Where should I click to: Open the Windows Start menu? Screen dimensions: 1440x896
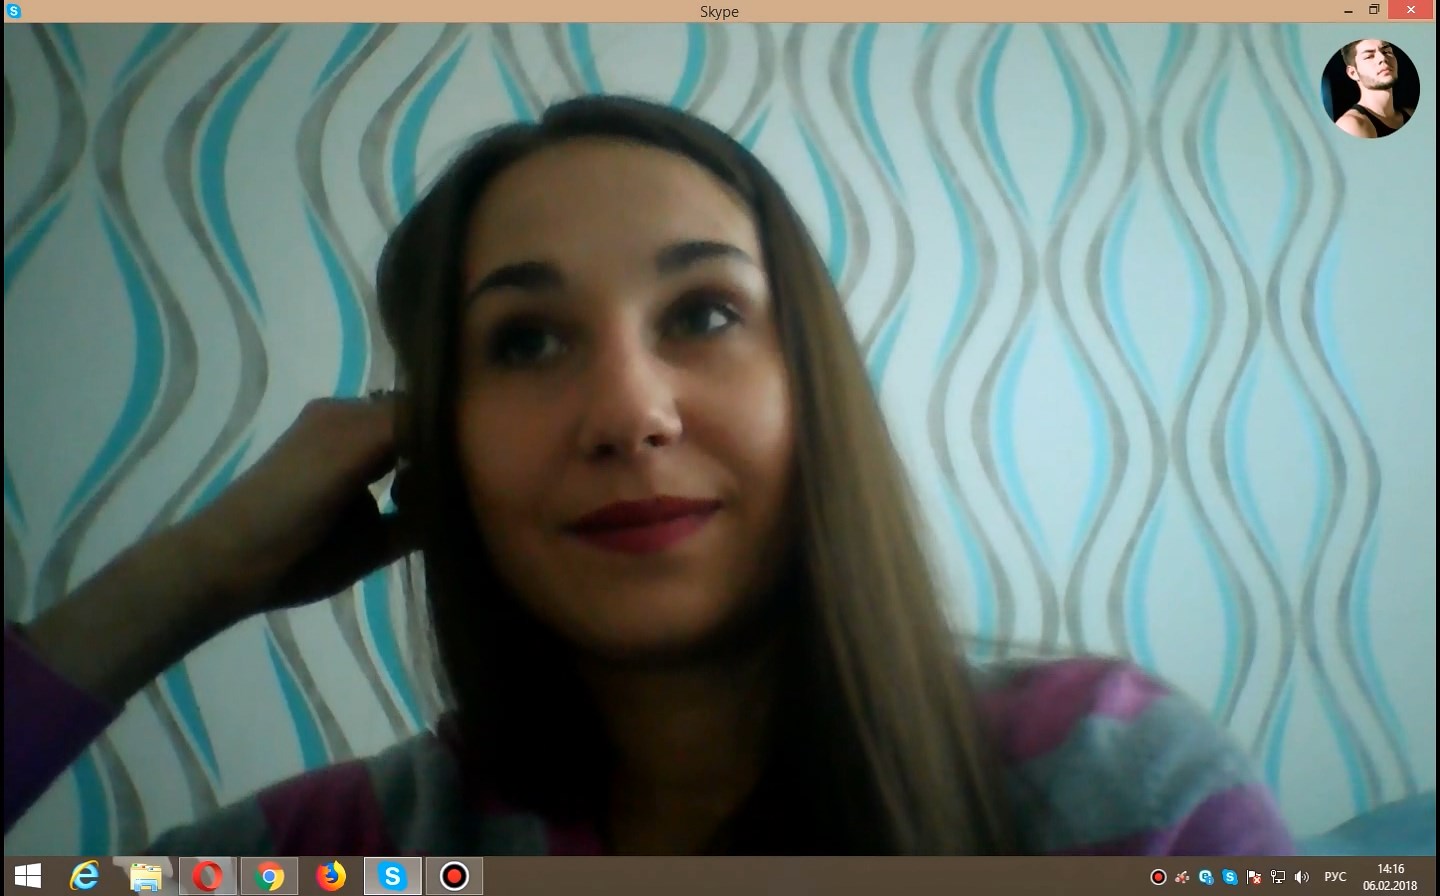pyautogui.click(x=27, y=877)
